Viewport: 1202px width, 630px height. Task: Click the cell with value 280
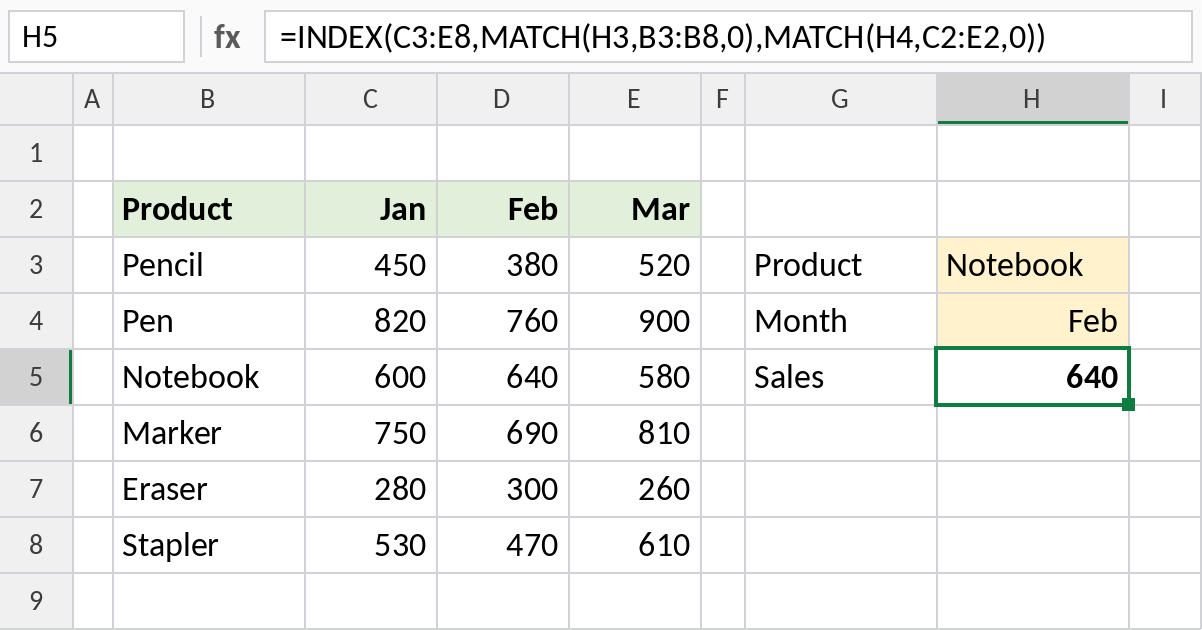371,489
